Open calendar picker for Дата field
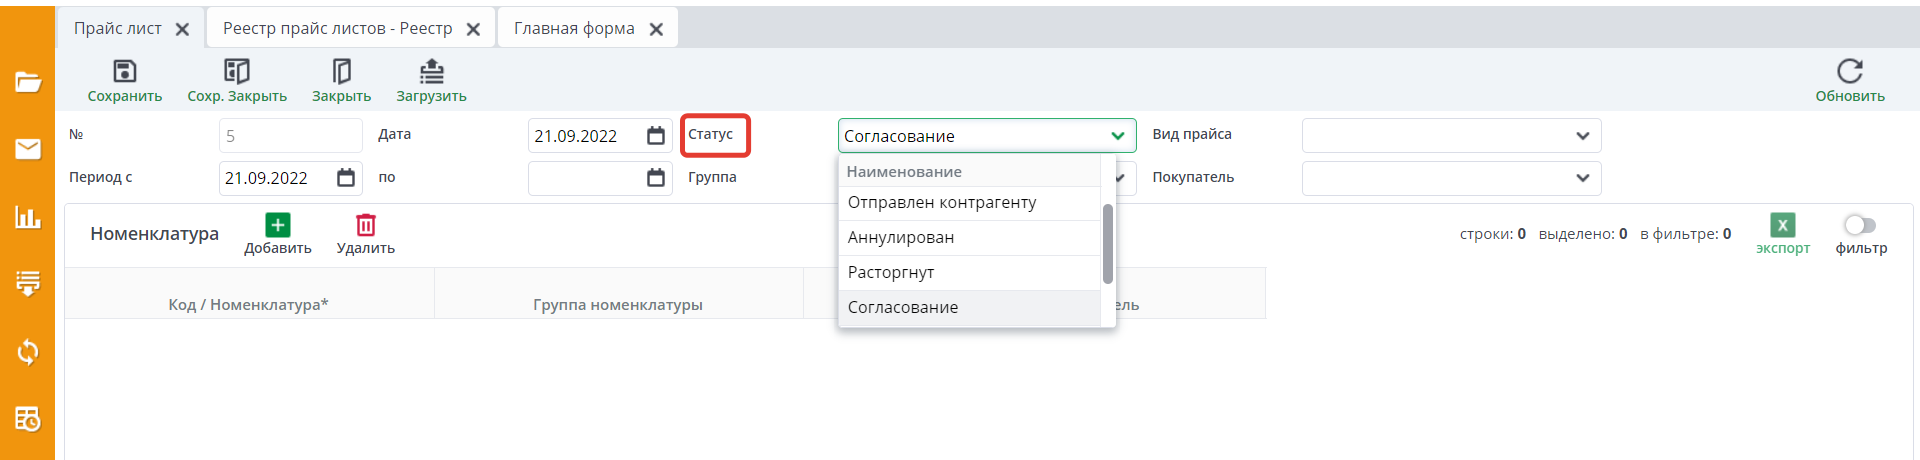This screenshot has width=1920, height=460. click(656, 136)
